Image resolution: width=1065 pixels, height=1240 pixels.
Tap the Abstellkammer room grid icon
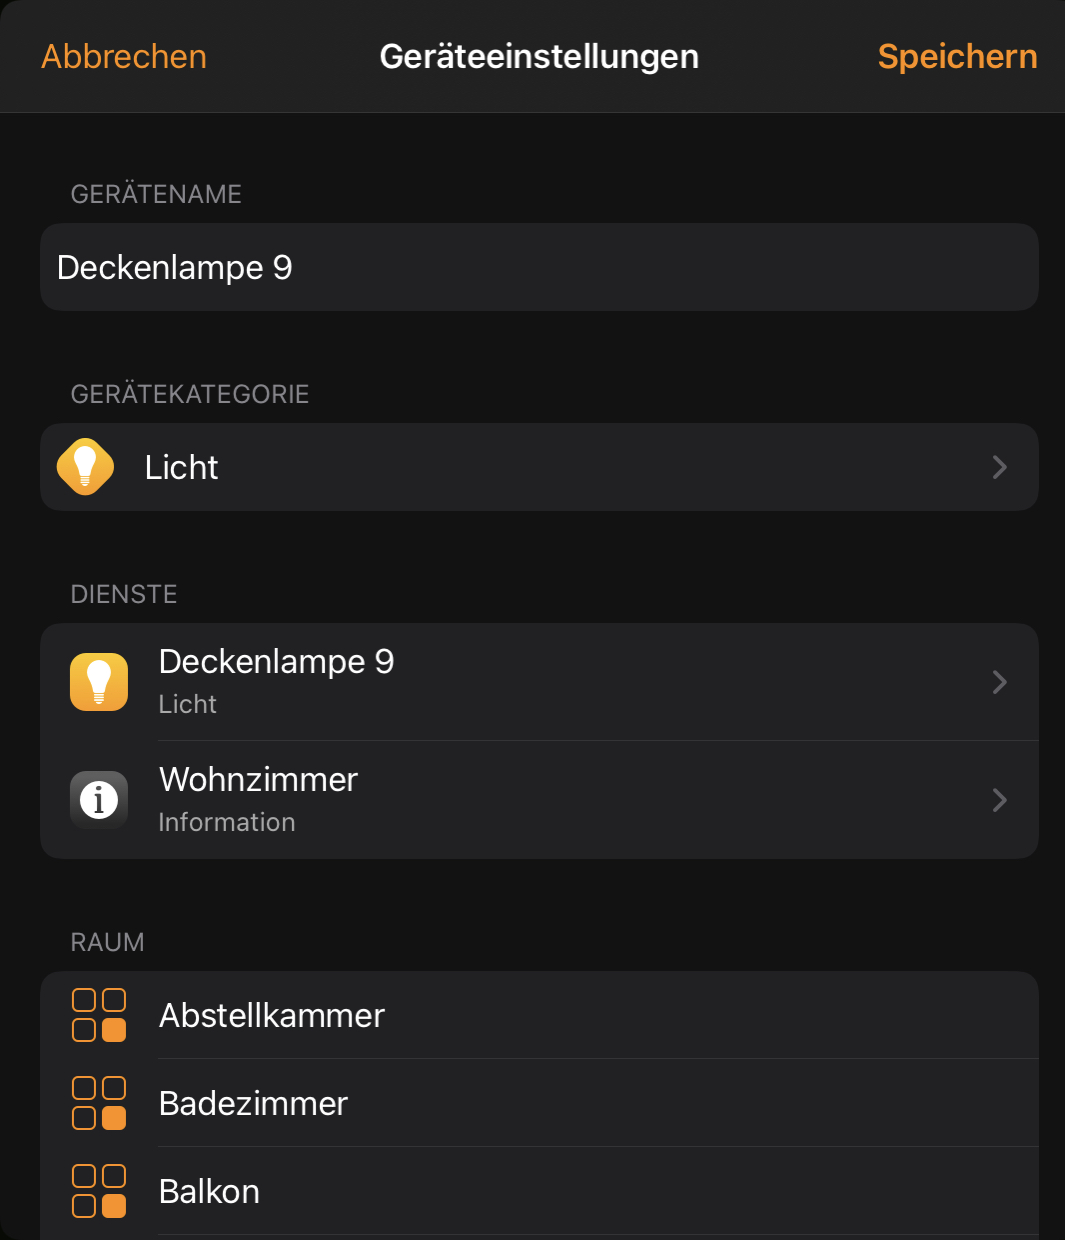coord(99,1015)
